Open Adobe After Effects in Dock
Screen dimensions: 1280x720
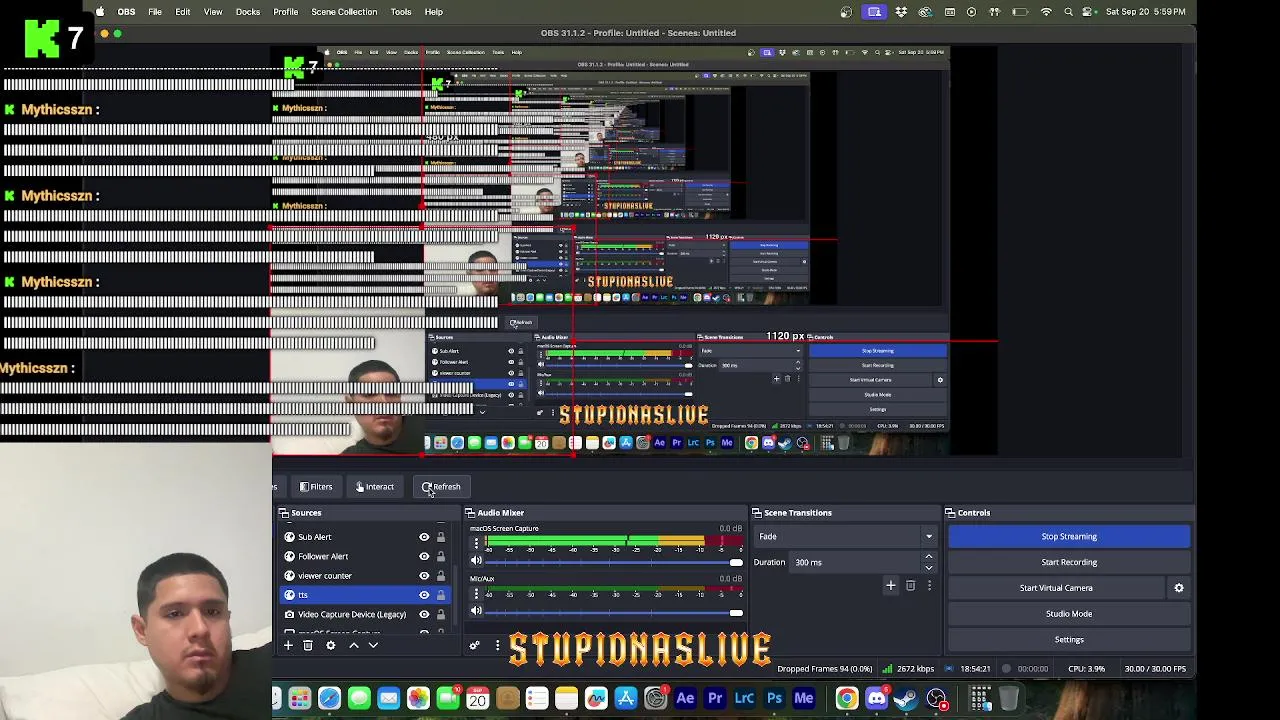coord(685,698)
